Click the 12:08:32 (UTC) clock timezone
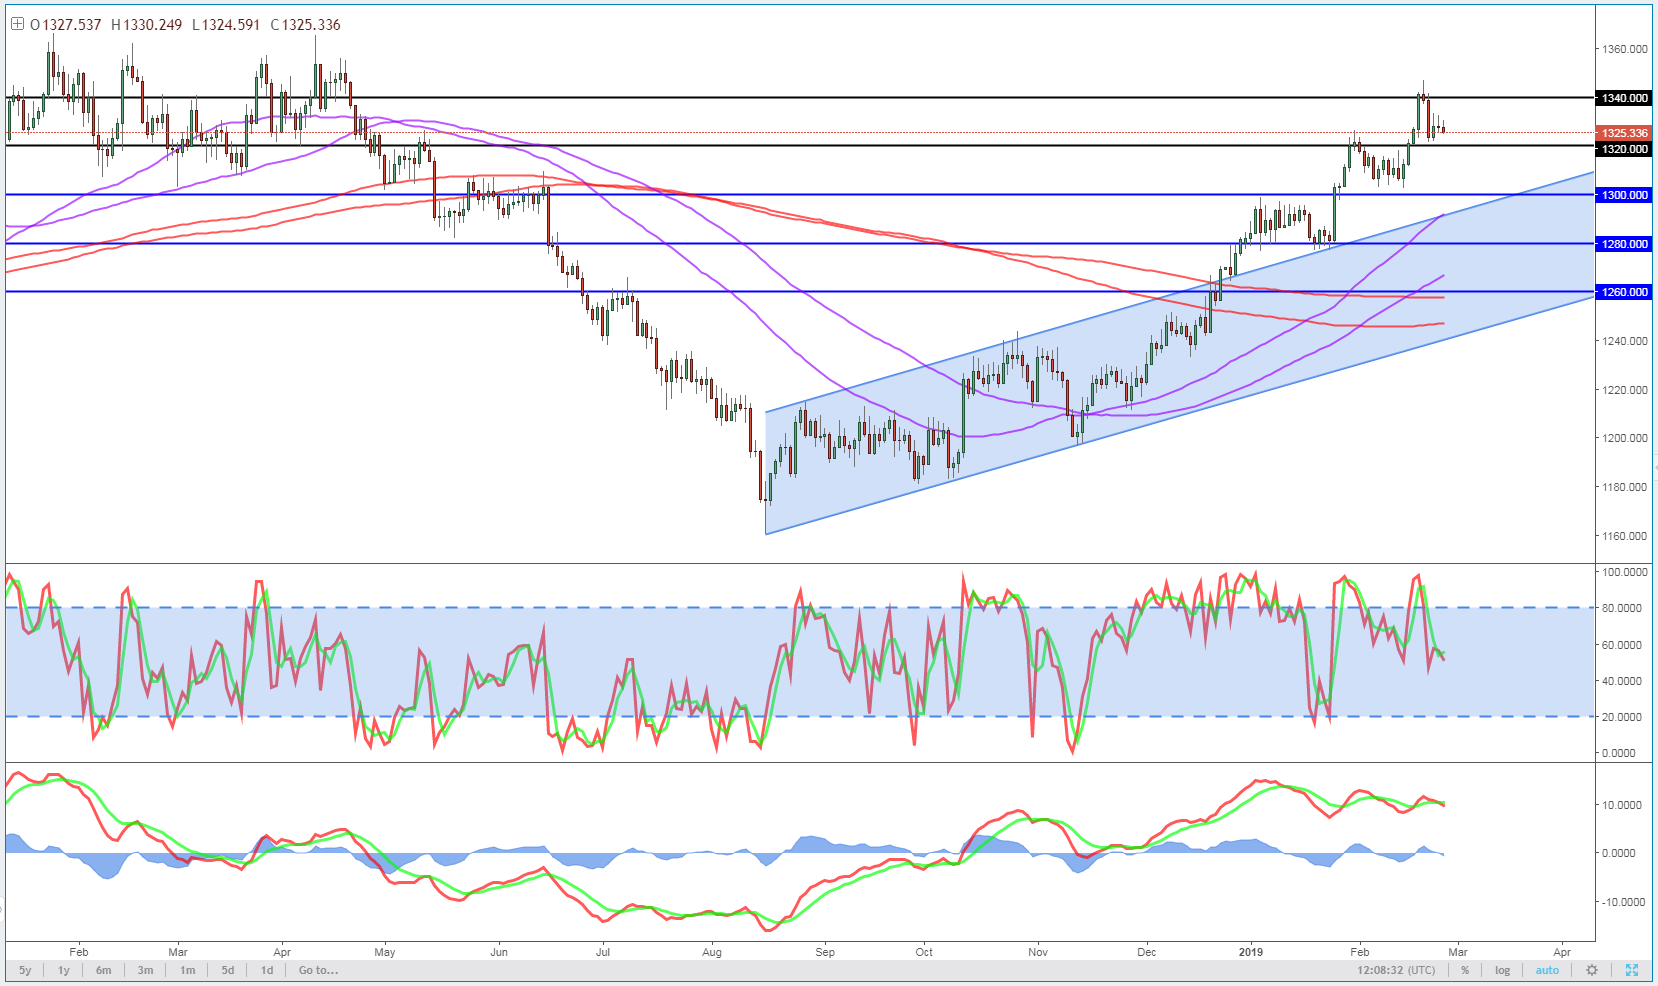The height and width of the screenshot is (986, 1658). pos(1396,970)
